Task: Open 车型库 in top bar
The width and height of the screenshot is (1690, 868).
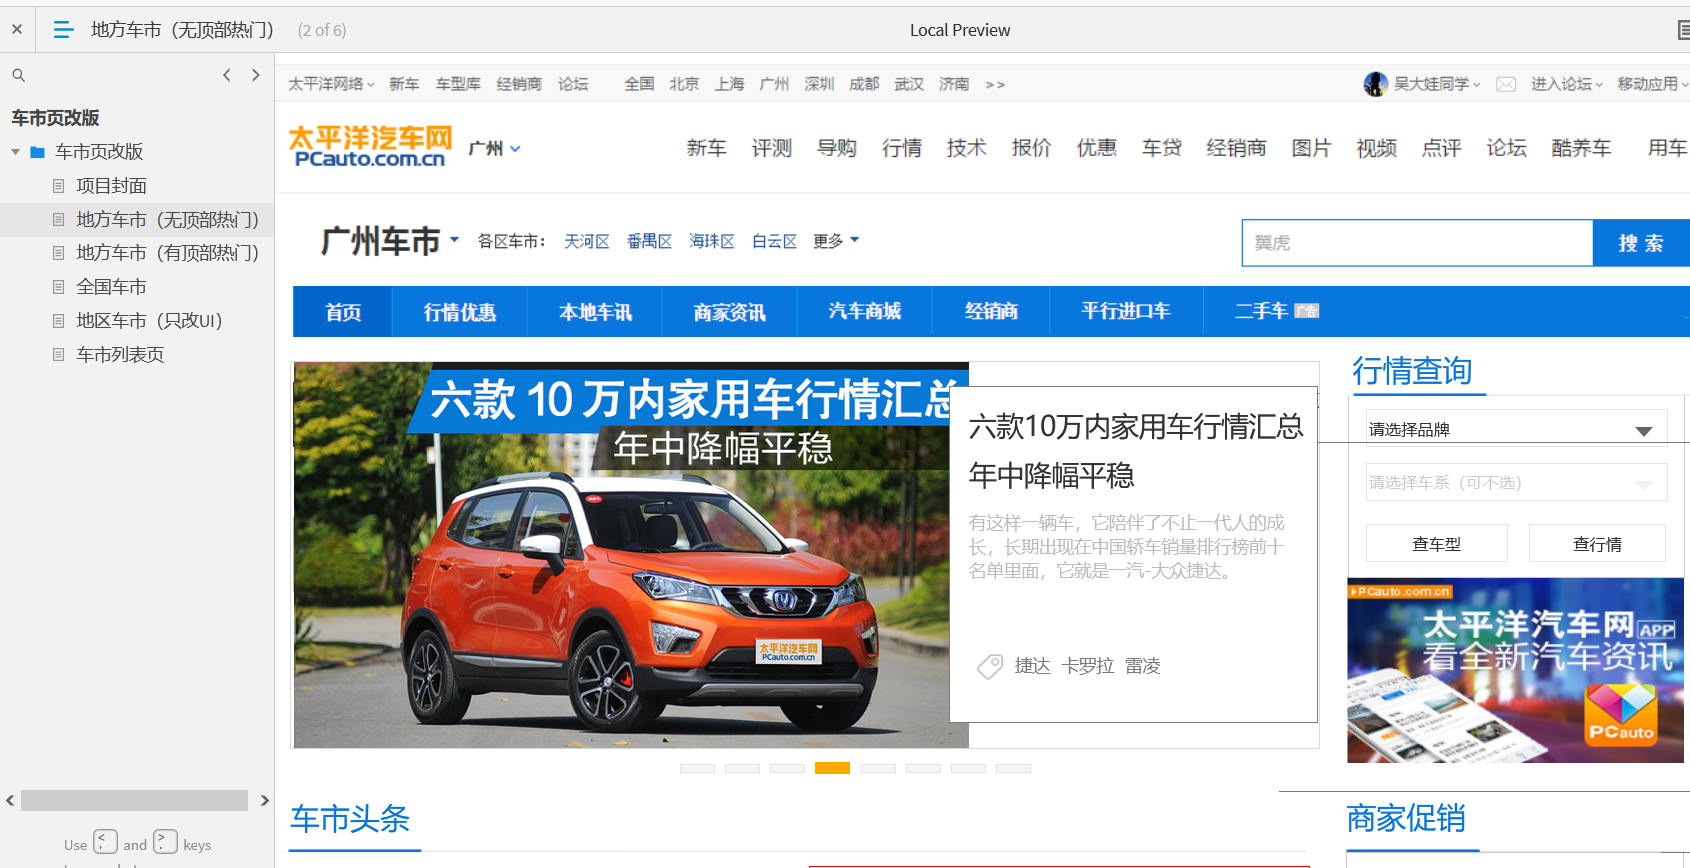Action: pos(458,84)
